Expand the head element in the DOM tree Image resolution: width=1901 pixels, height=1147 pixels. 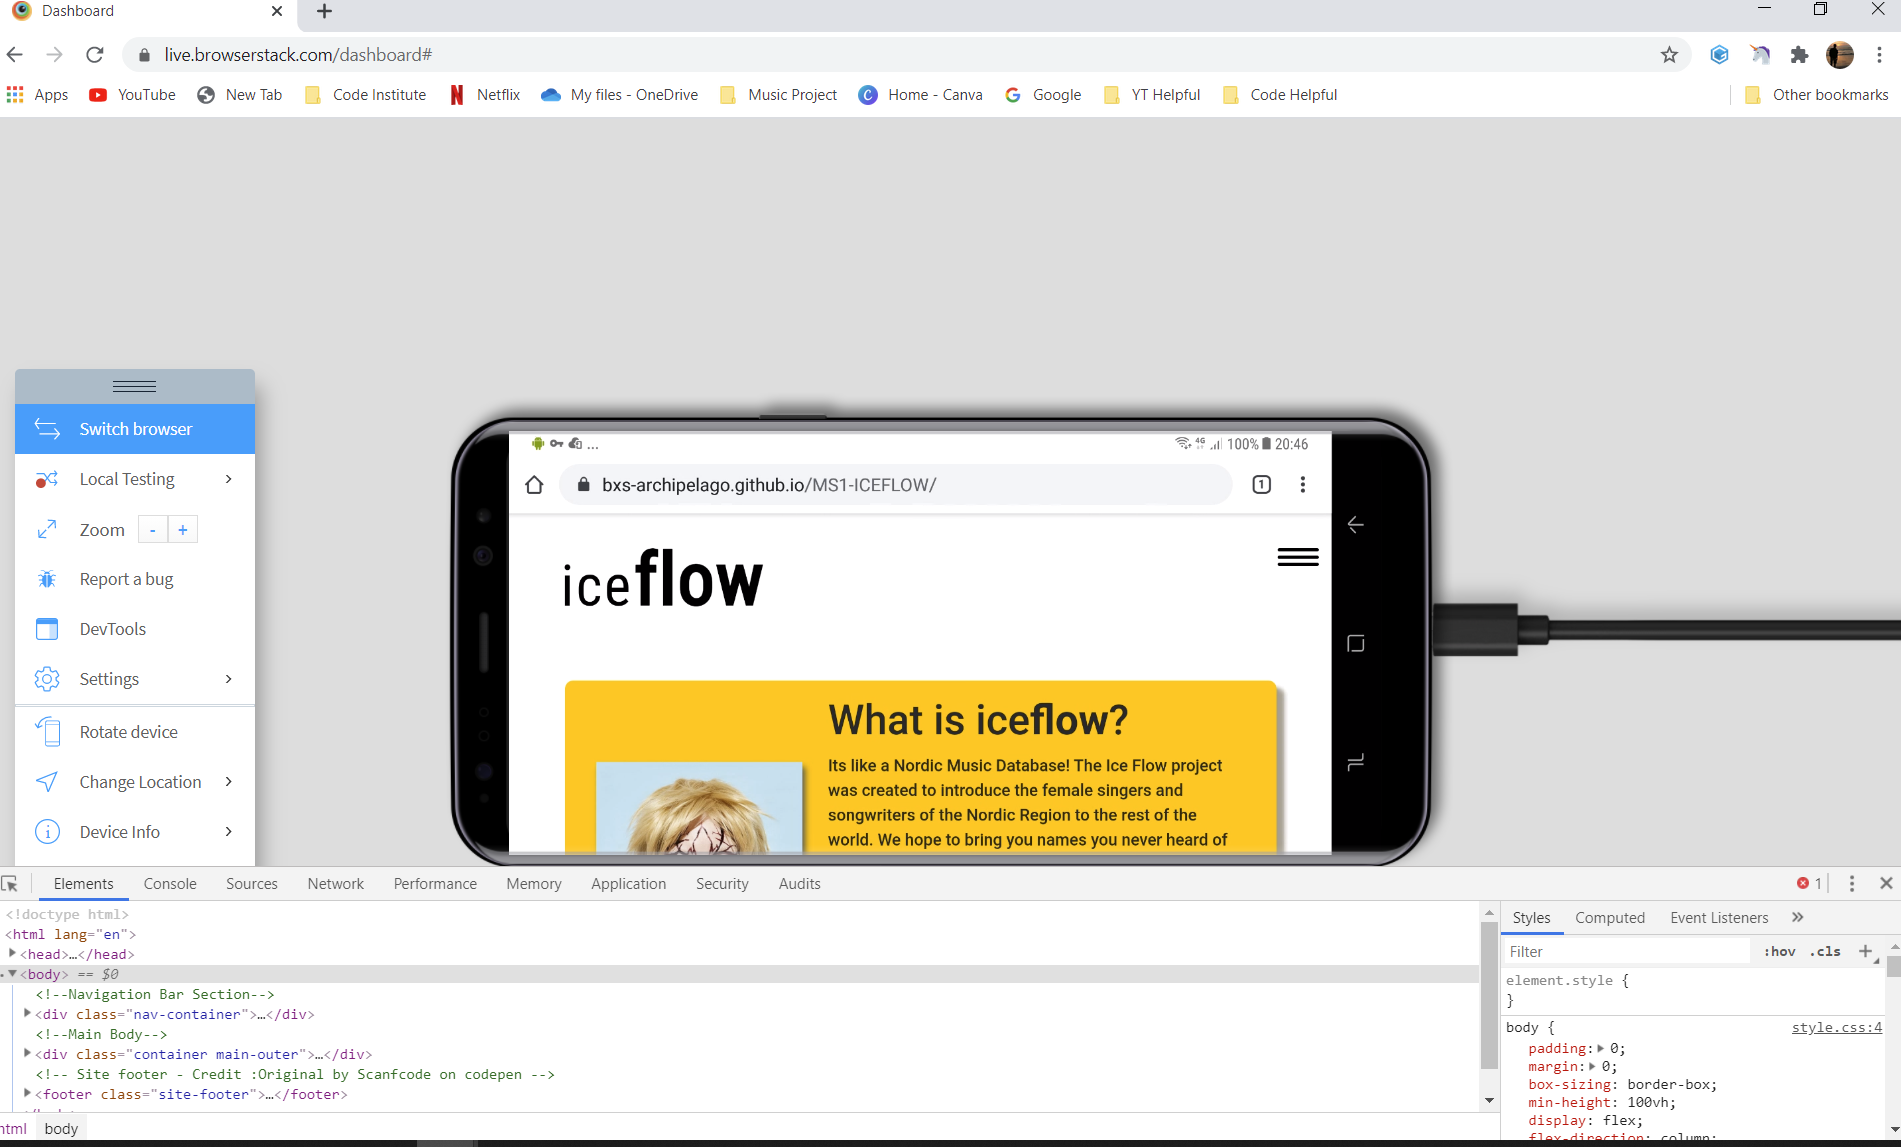[11, 953]
